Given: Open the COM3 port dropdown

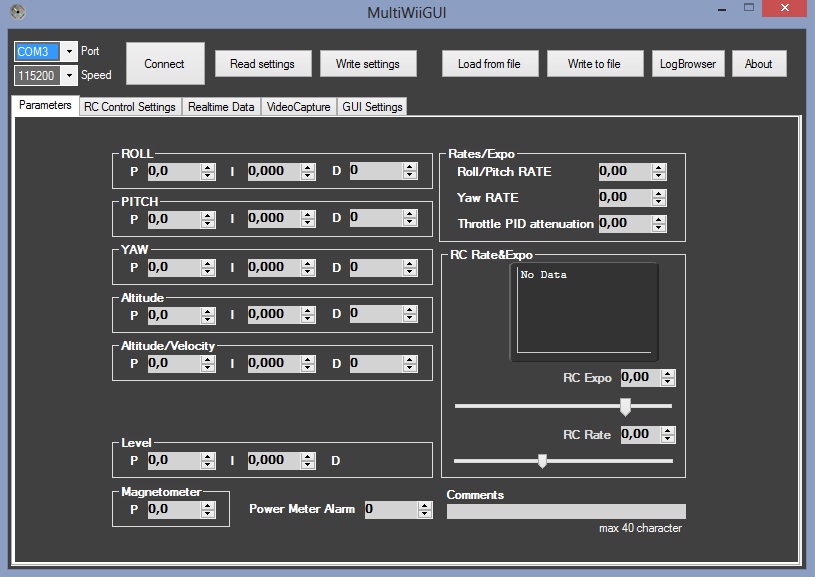Looking at the screenshot, I should [x=69, y=51].
